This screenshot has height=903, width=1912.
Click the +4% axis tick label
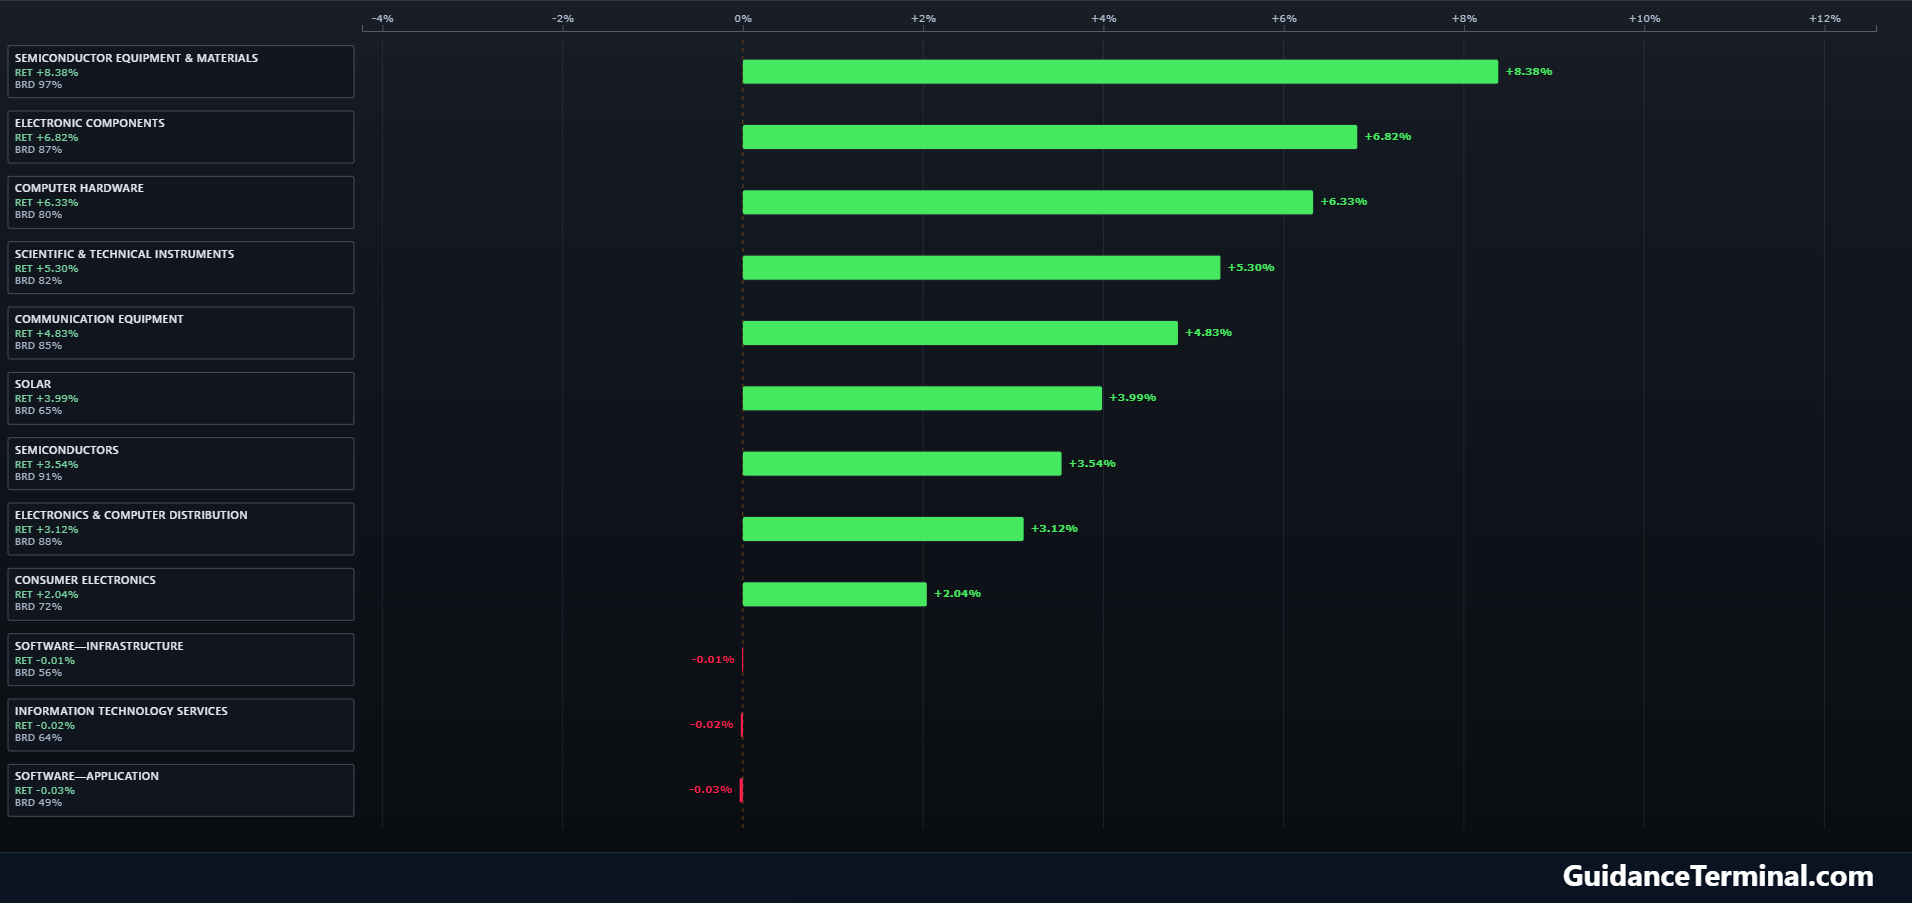1104,19
